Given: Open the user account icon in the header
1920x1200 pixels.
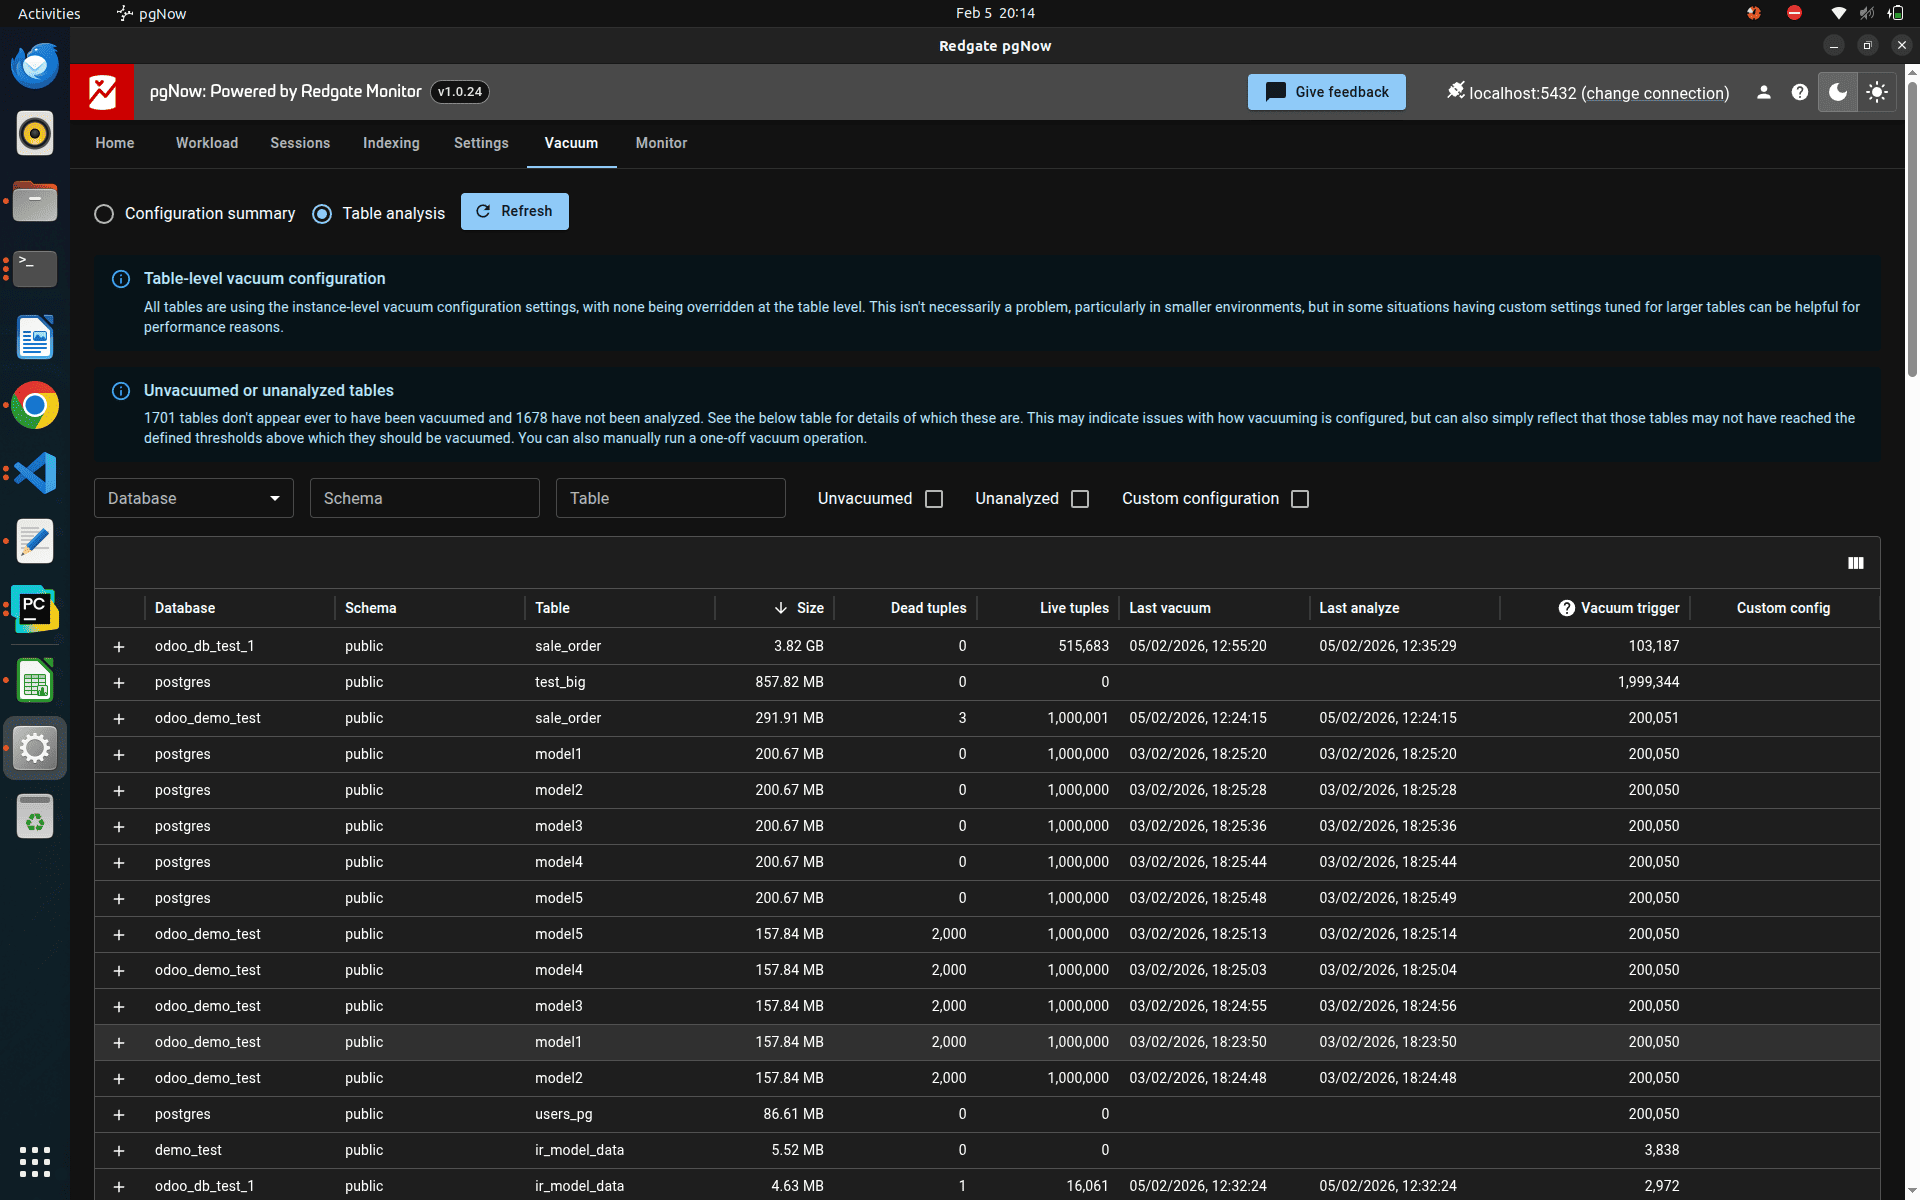Looking at the screenshot, I should click(x=1763, y=92).
